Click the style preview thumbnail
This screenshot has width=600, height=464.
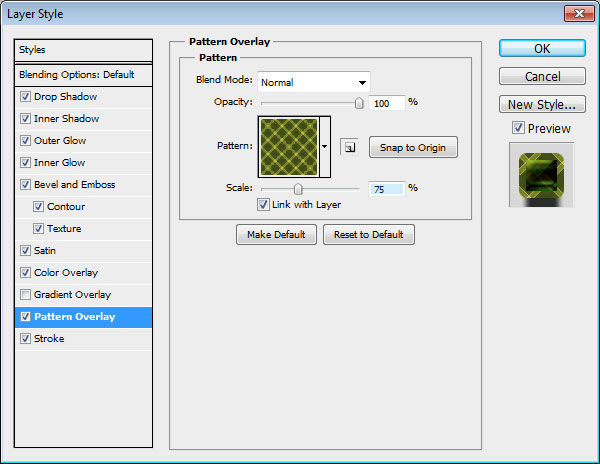coord(541,174)
